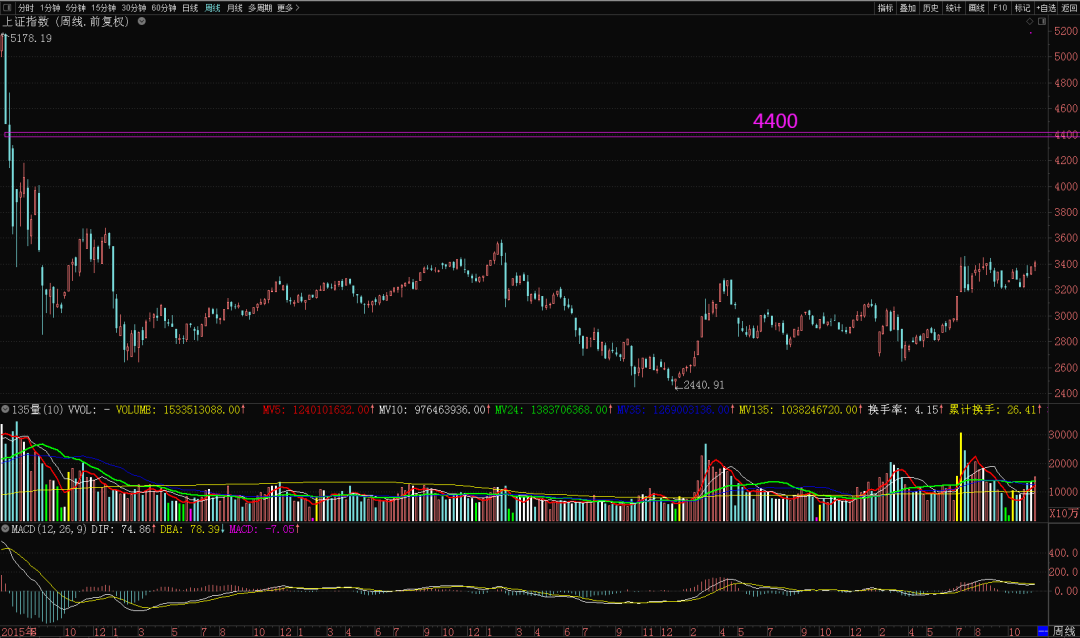Expand the MACD indicator dropdown arrow
1080x638 pixels.
click(x=6, y=528)
